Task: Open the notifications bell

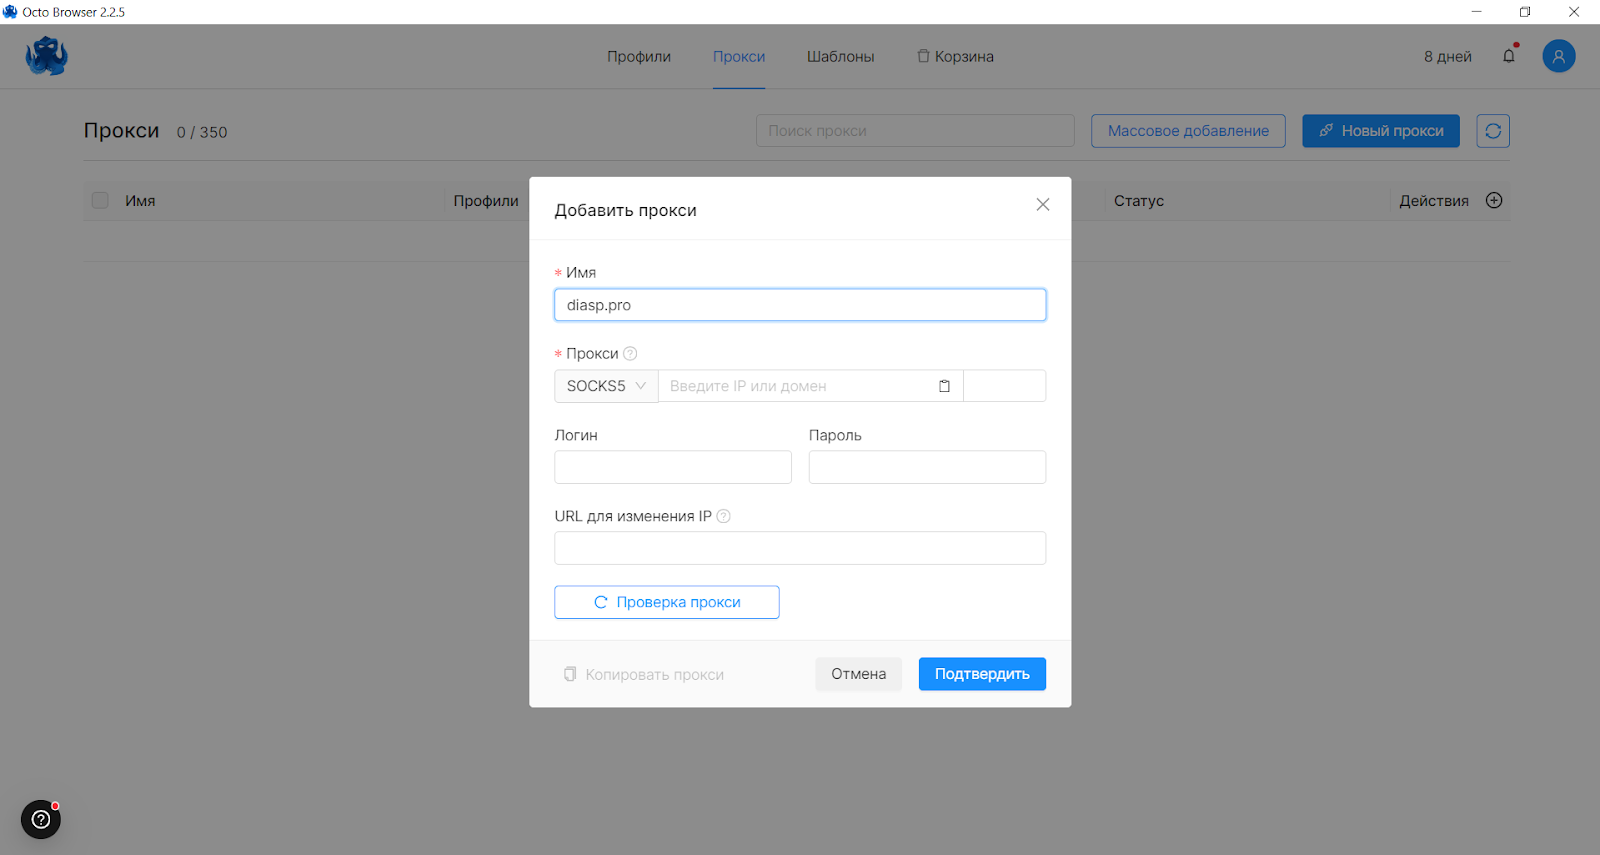Action: coord(1509,56)
